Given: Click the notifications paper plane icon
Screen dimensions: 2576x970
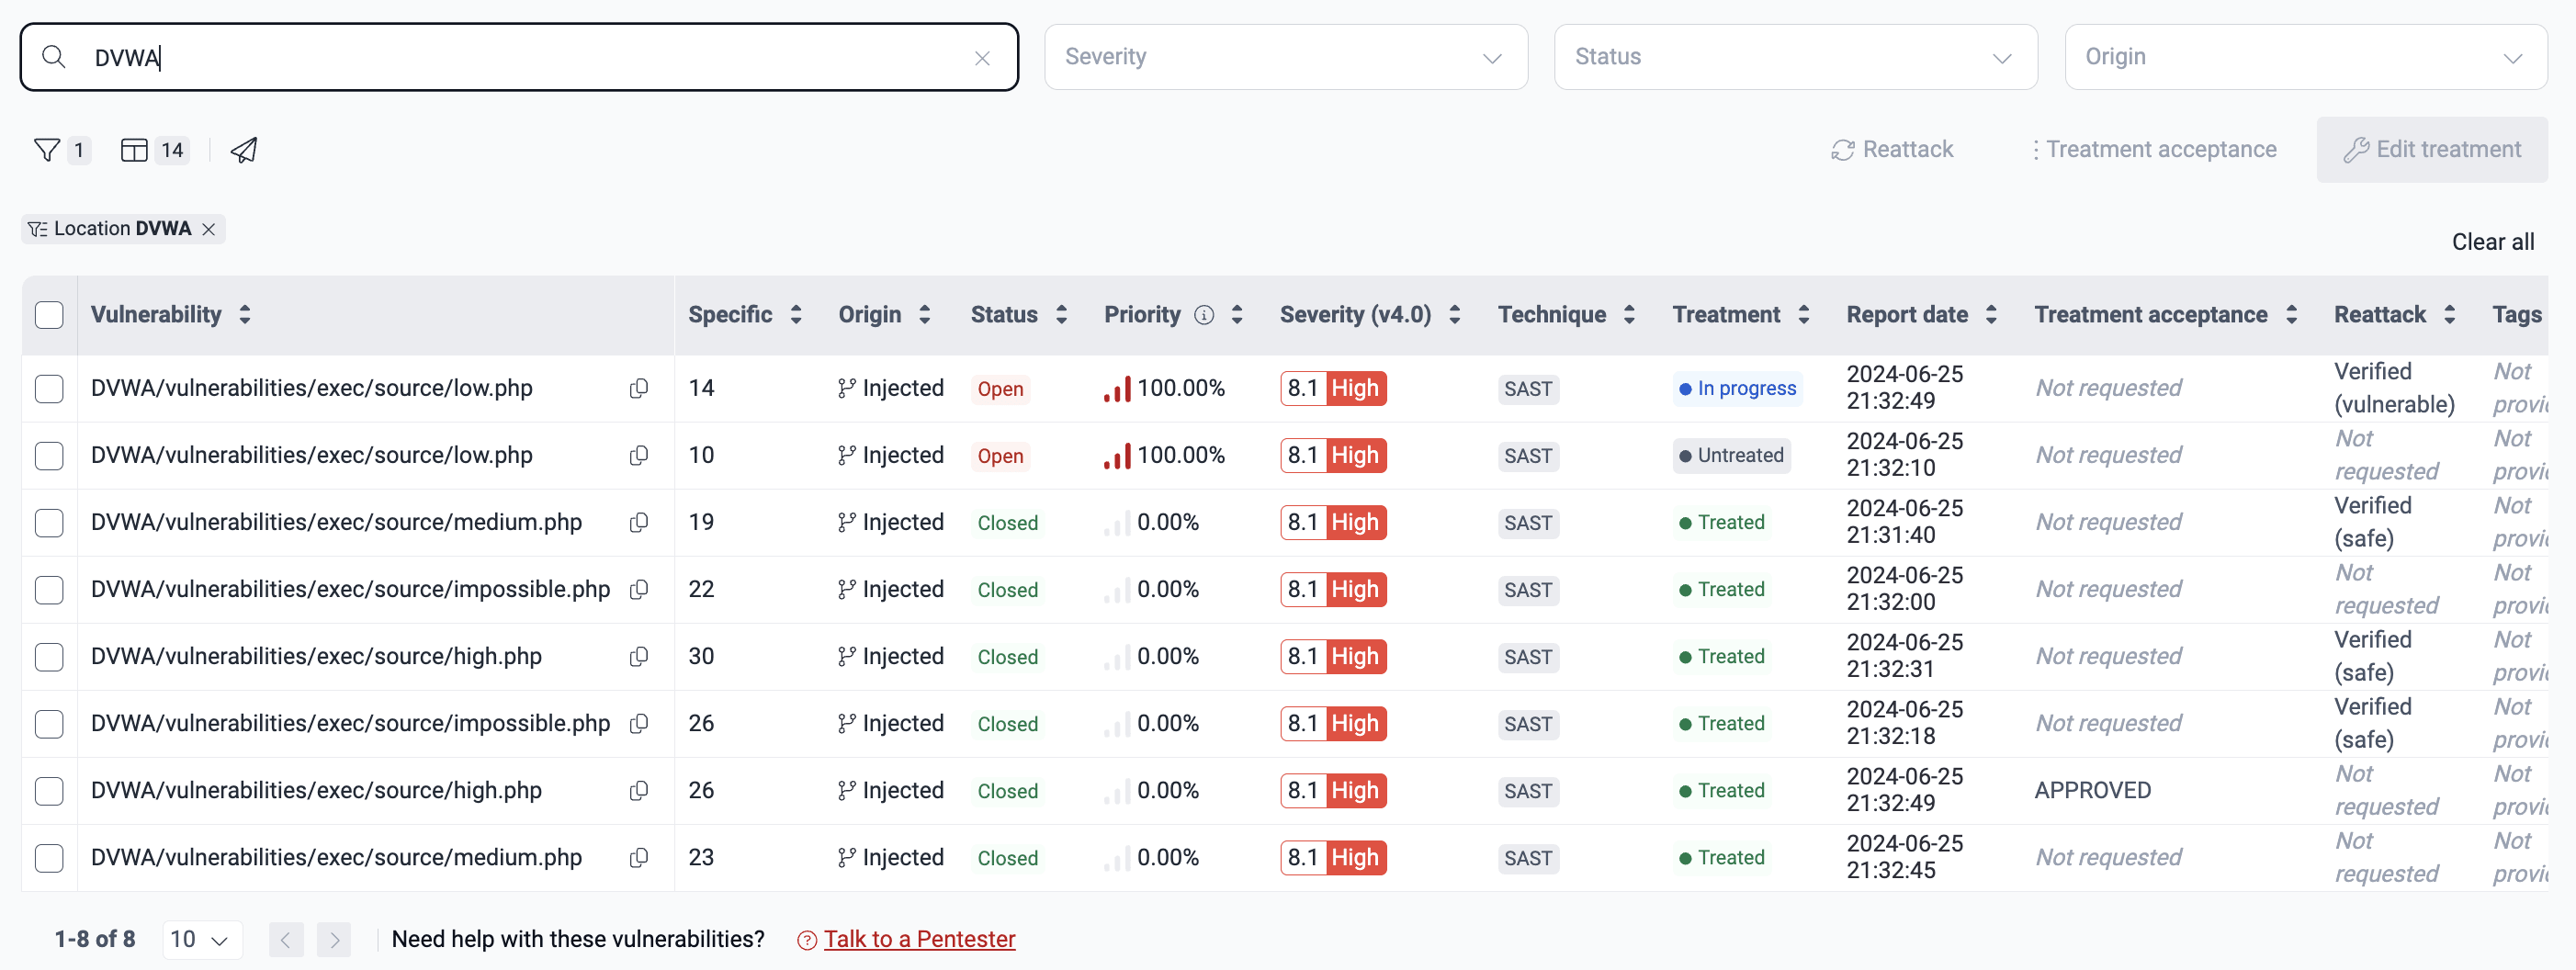Looking at the screenshot, I should coord(243,150).
